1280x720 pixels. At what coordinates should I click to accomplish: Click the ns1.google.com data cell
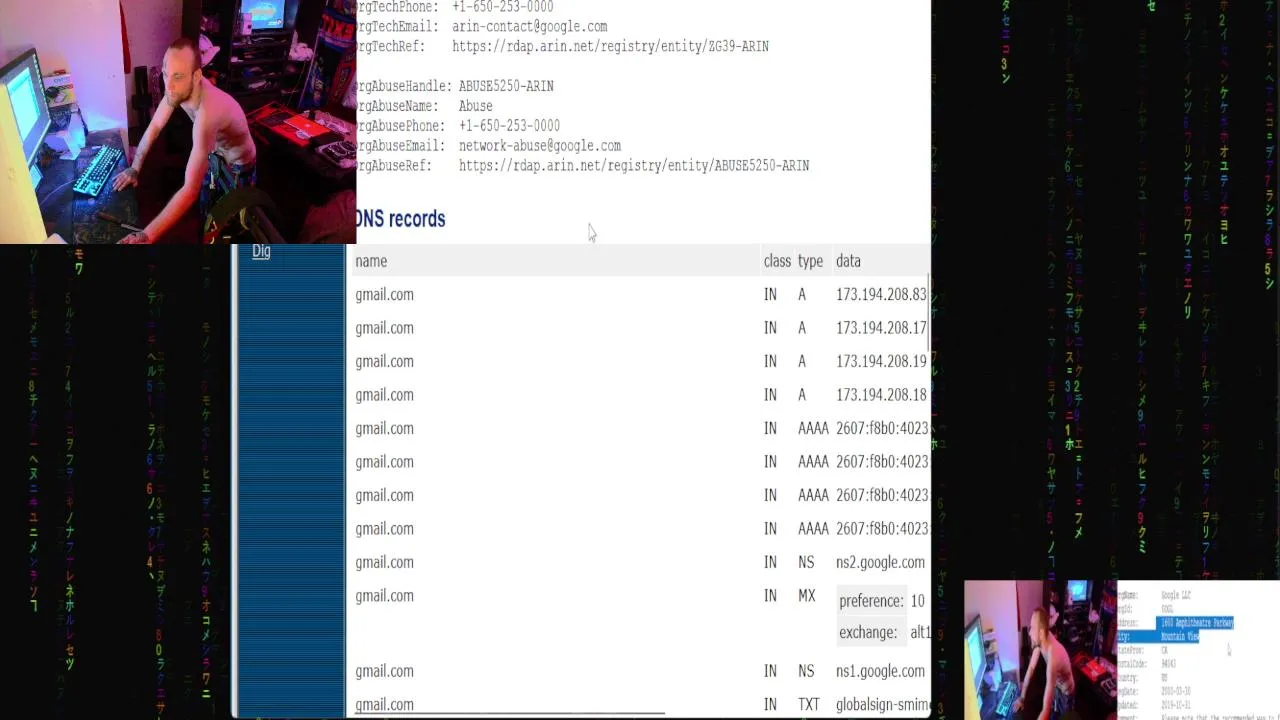880,671
